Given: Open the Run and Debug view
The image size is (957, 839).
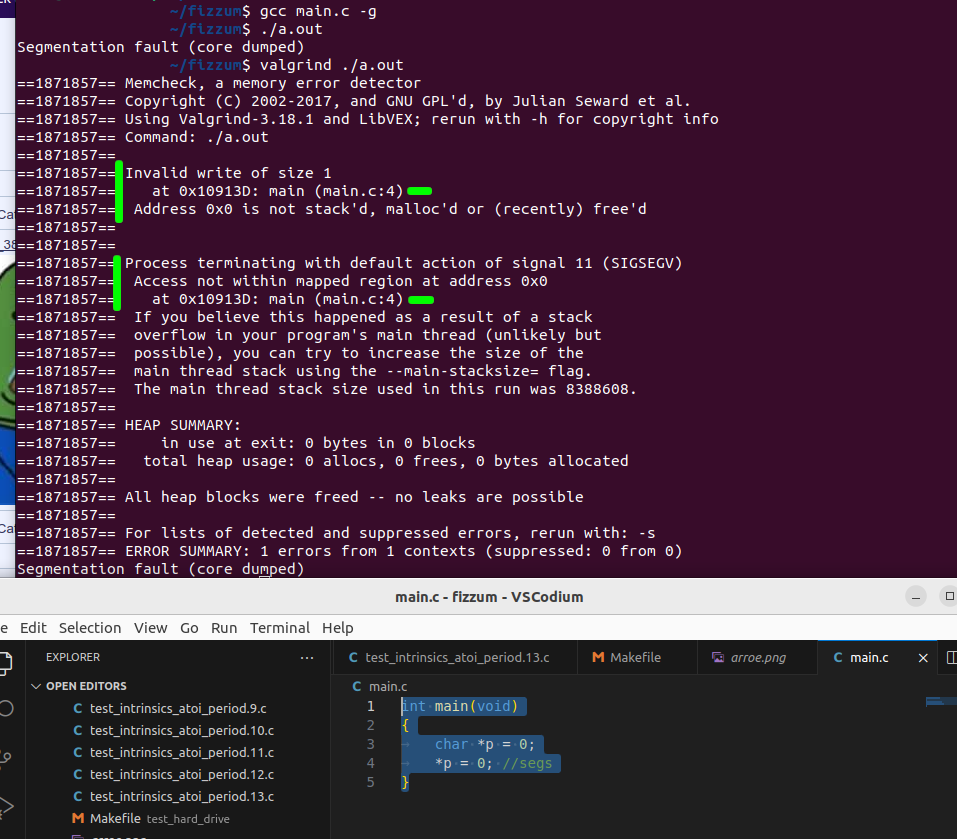Looking at the screenshot, I should pos(6,806).
